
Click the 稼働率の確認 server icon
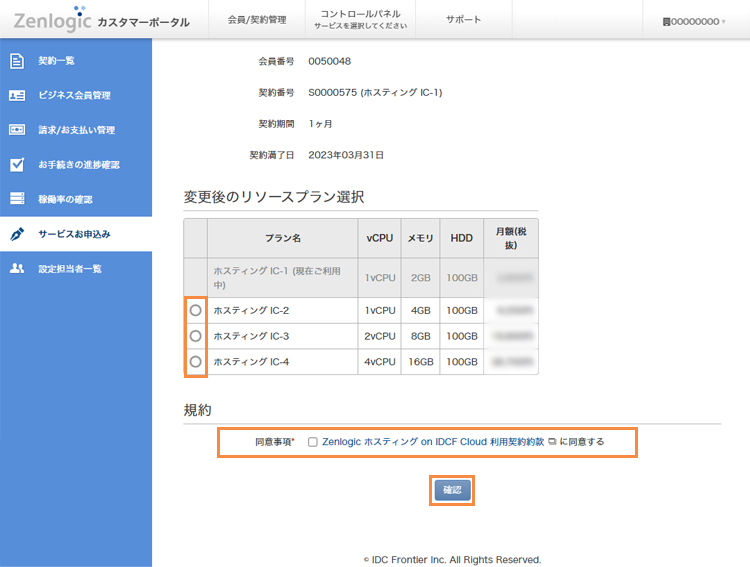coord(17,199)
